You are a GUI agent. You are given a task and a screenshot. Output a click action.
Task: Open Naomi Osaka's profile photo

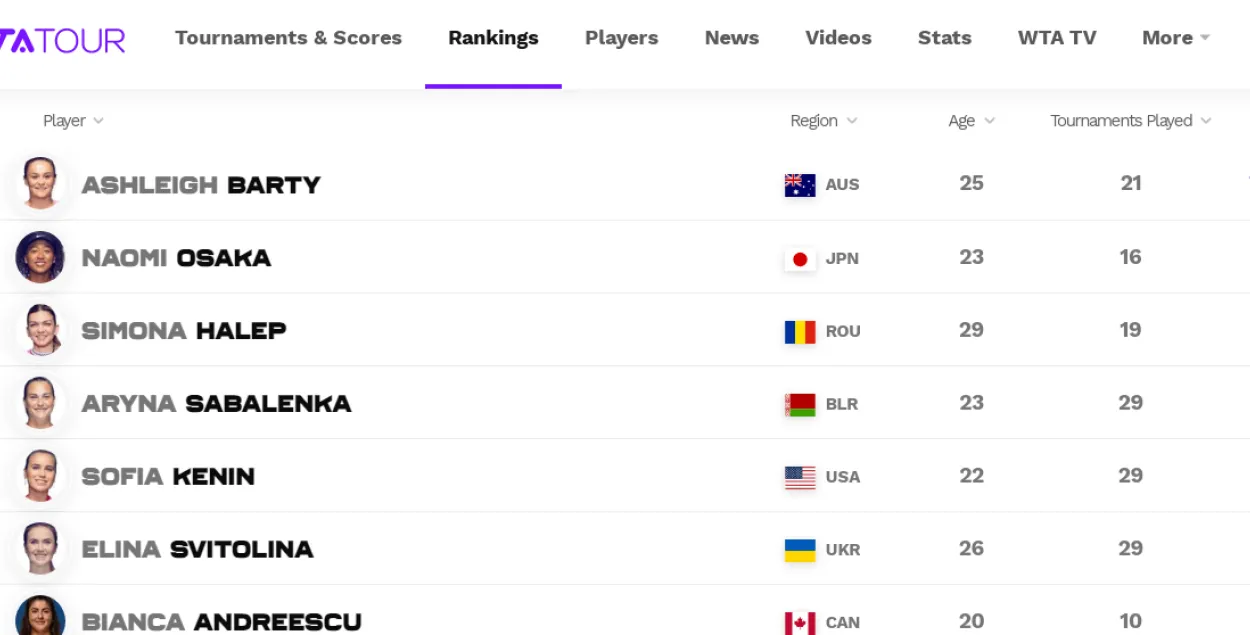(x=40, y=257)
